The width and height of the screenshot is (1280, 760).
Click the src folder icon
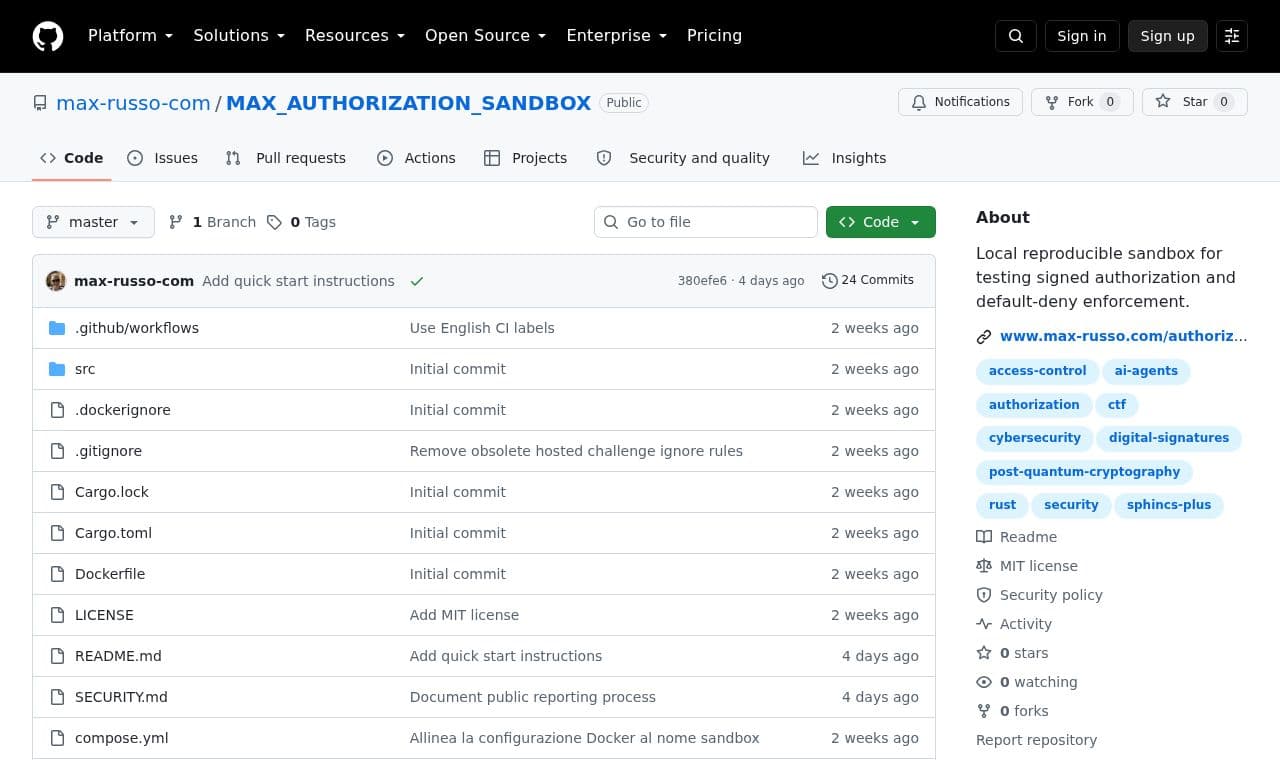tap(57, 369)
